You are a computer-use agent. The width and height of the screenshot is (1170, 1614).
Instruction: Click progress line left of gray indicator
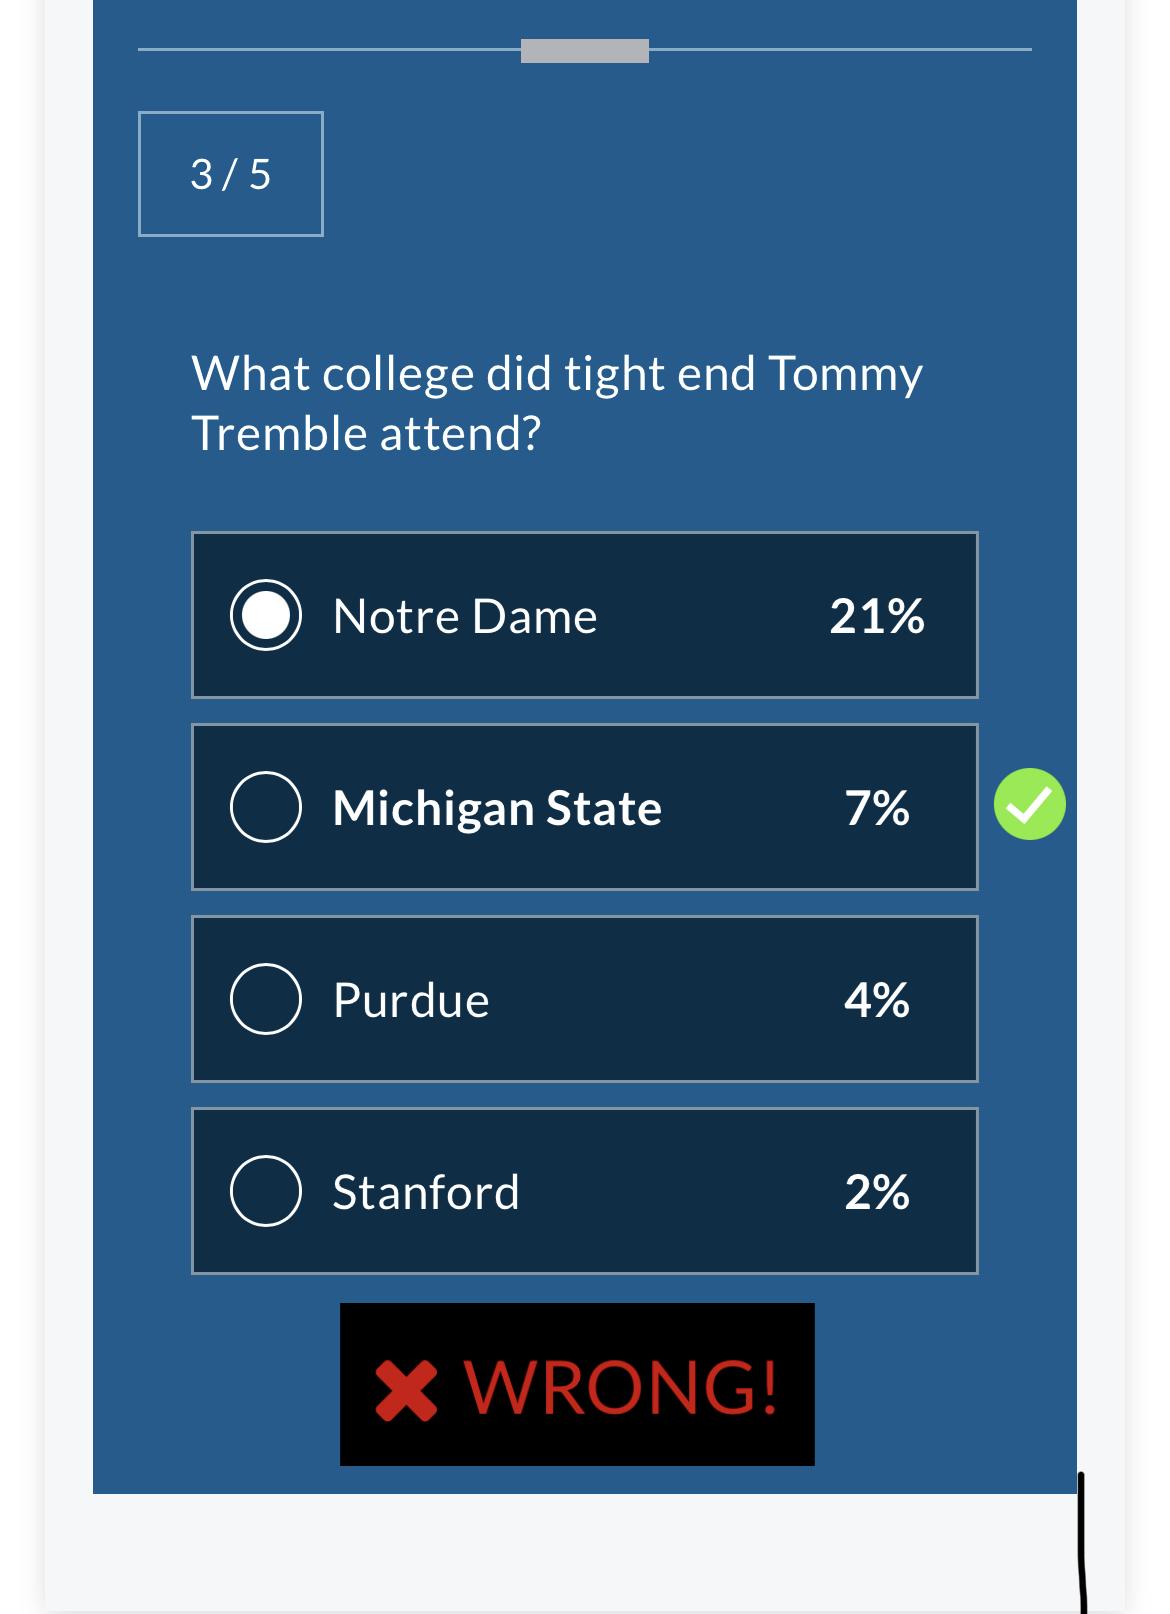pos(330,49)
